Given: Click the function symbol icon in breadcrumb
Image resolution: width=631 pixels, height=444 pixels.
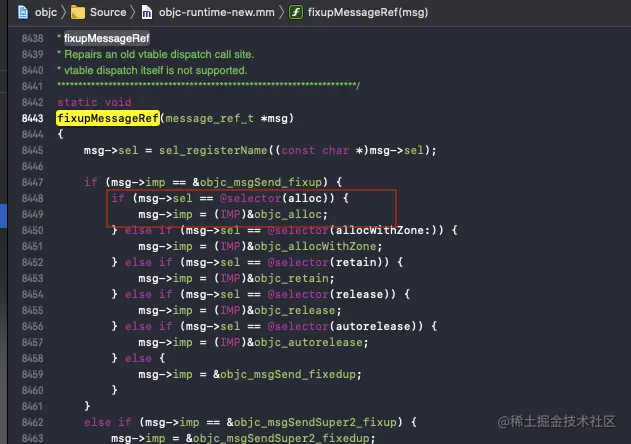Looking at the screenshot, I should [296, 12].
